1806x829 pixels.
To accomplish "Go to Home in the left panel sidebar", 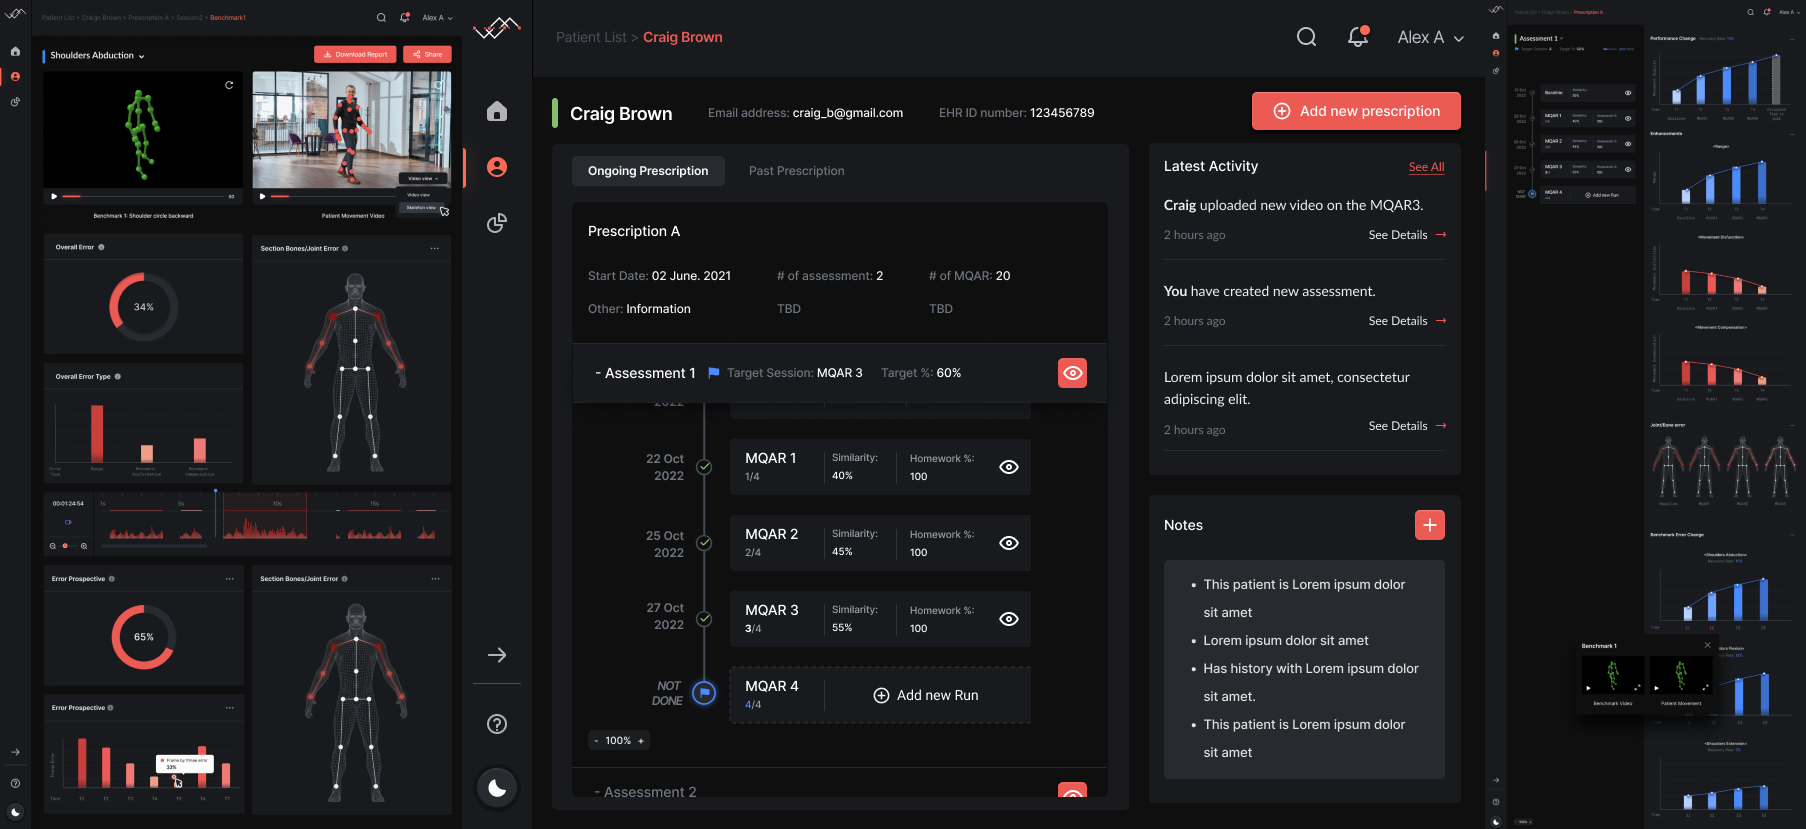I will (15, 51).
